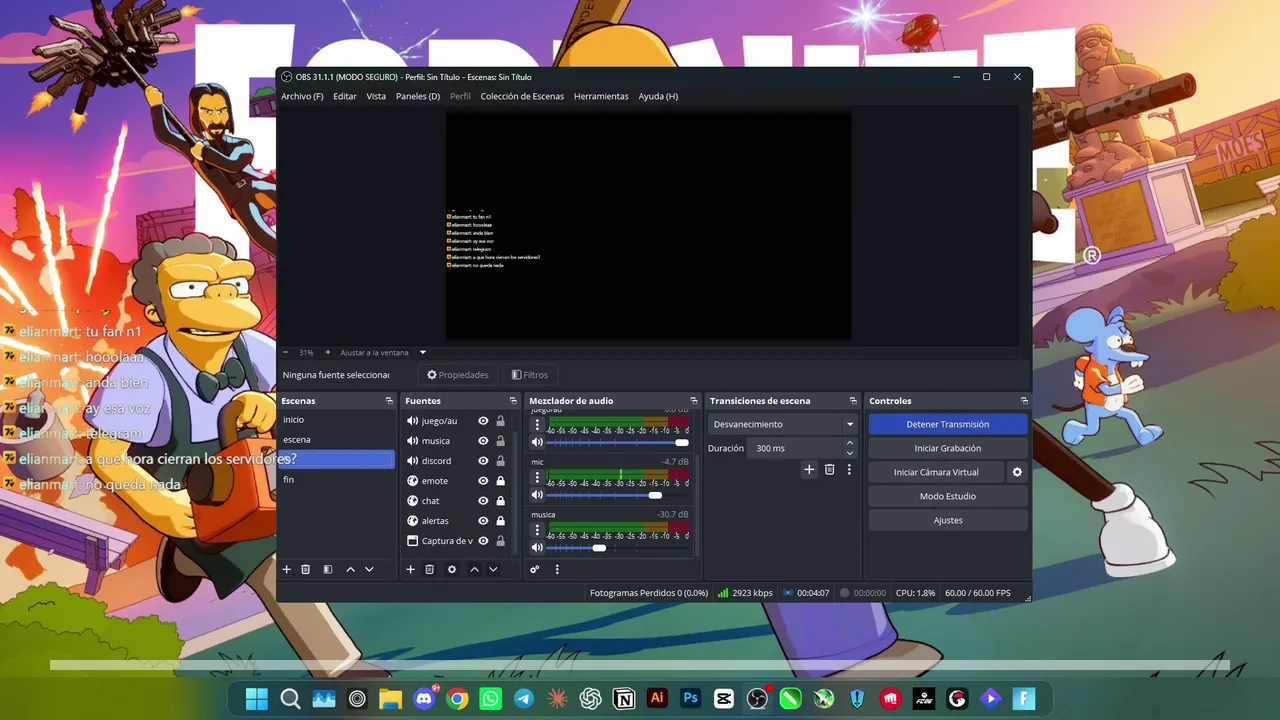Delete the current scene transition

829,469
